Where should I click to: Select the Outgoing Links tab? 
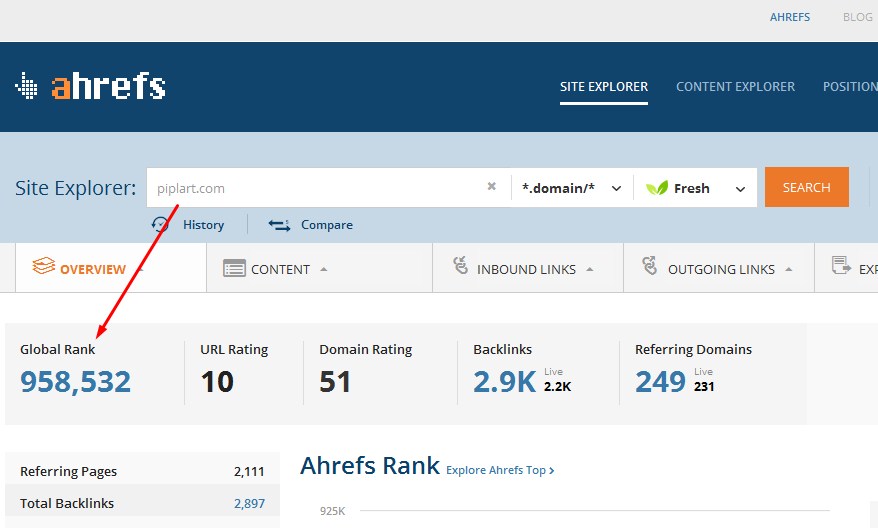click(718, 268)
